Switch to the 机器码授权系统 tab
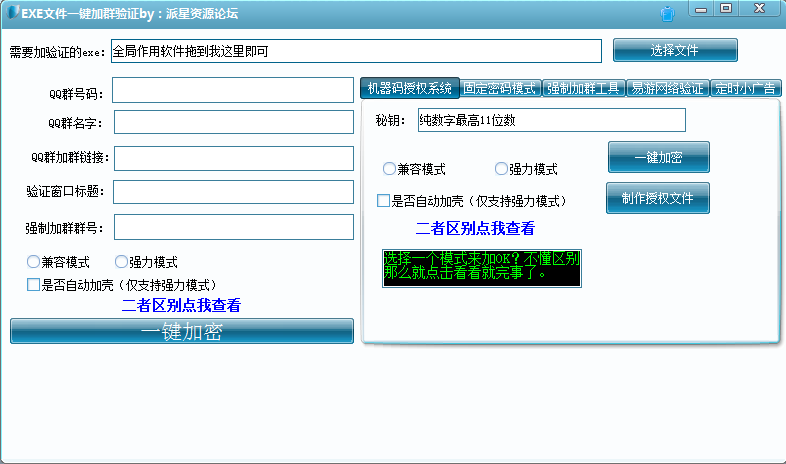The image size is (786, 464). coord(410,88)
